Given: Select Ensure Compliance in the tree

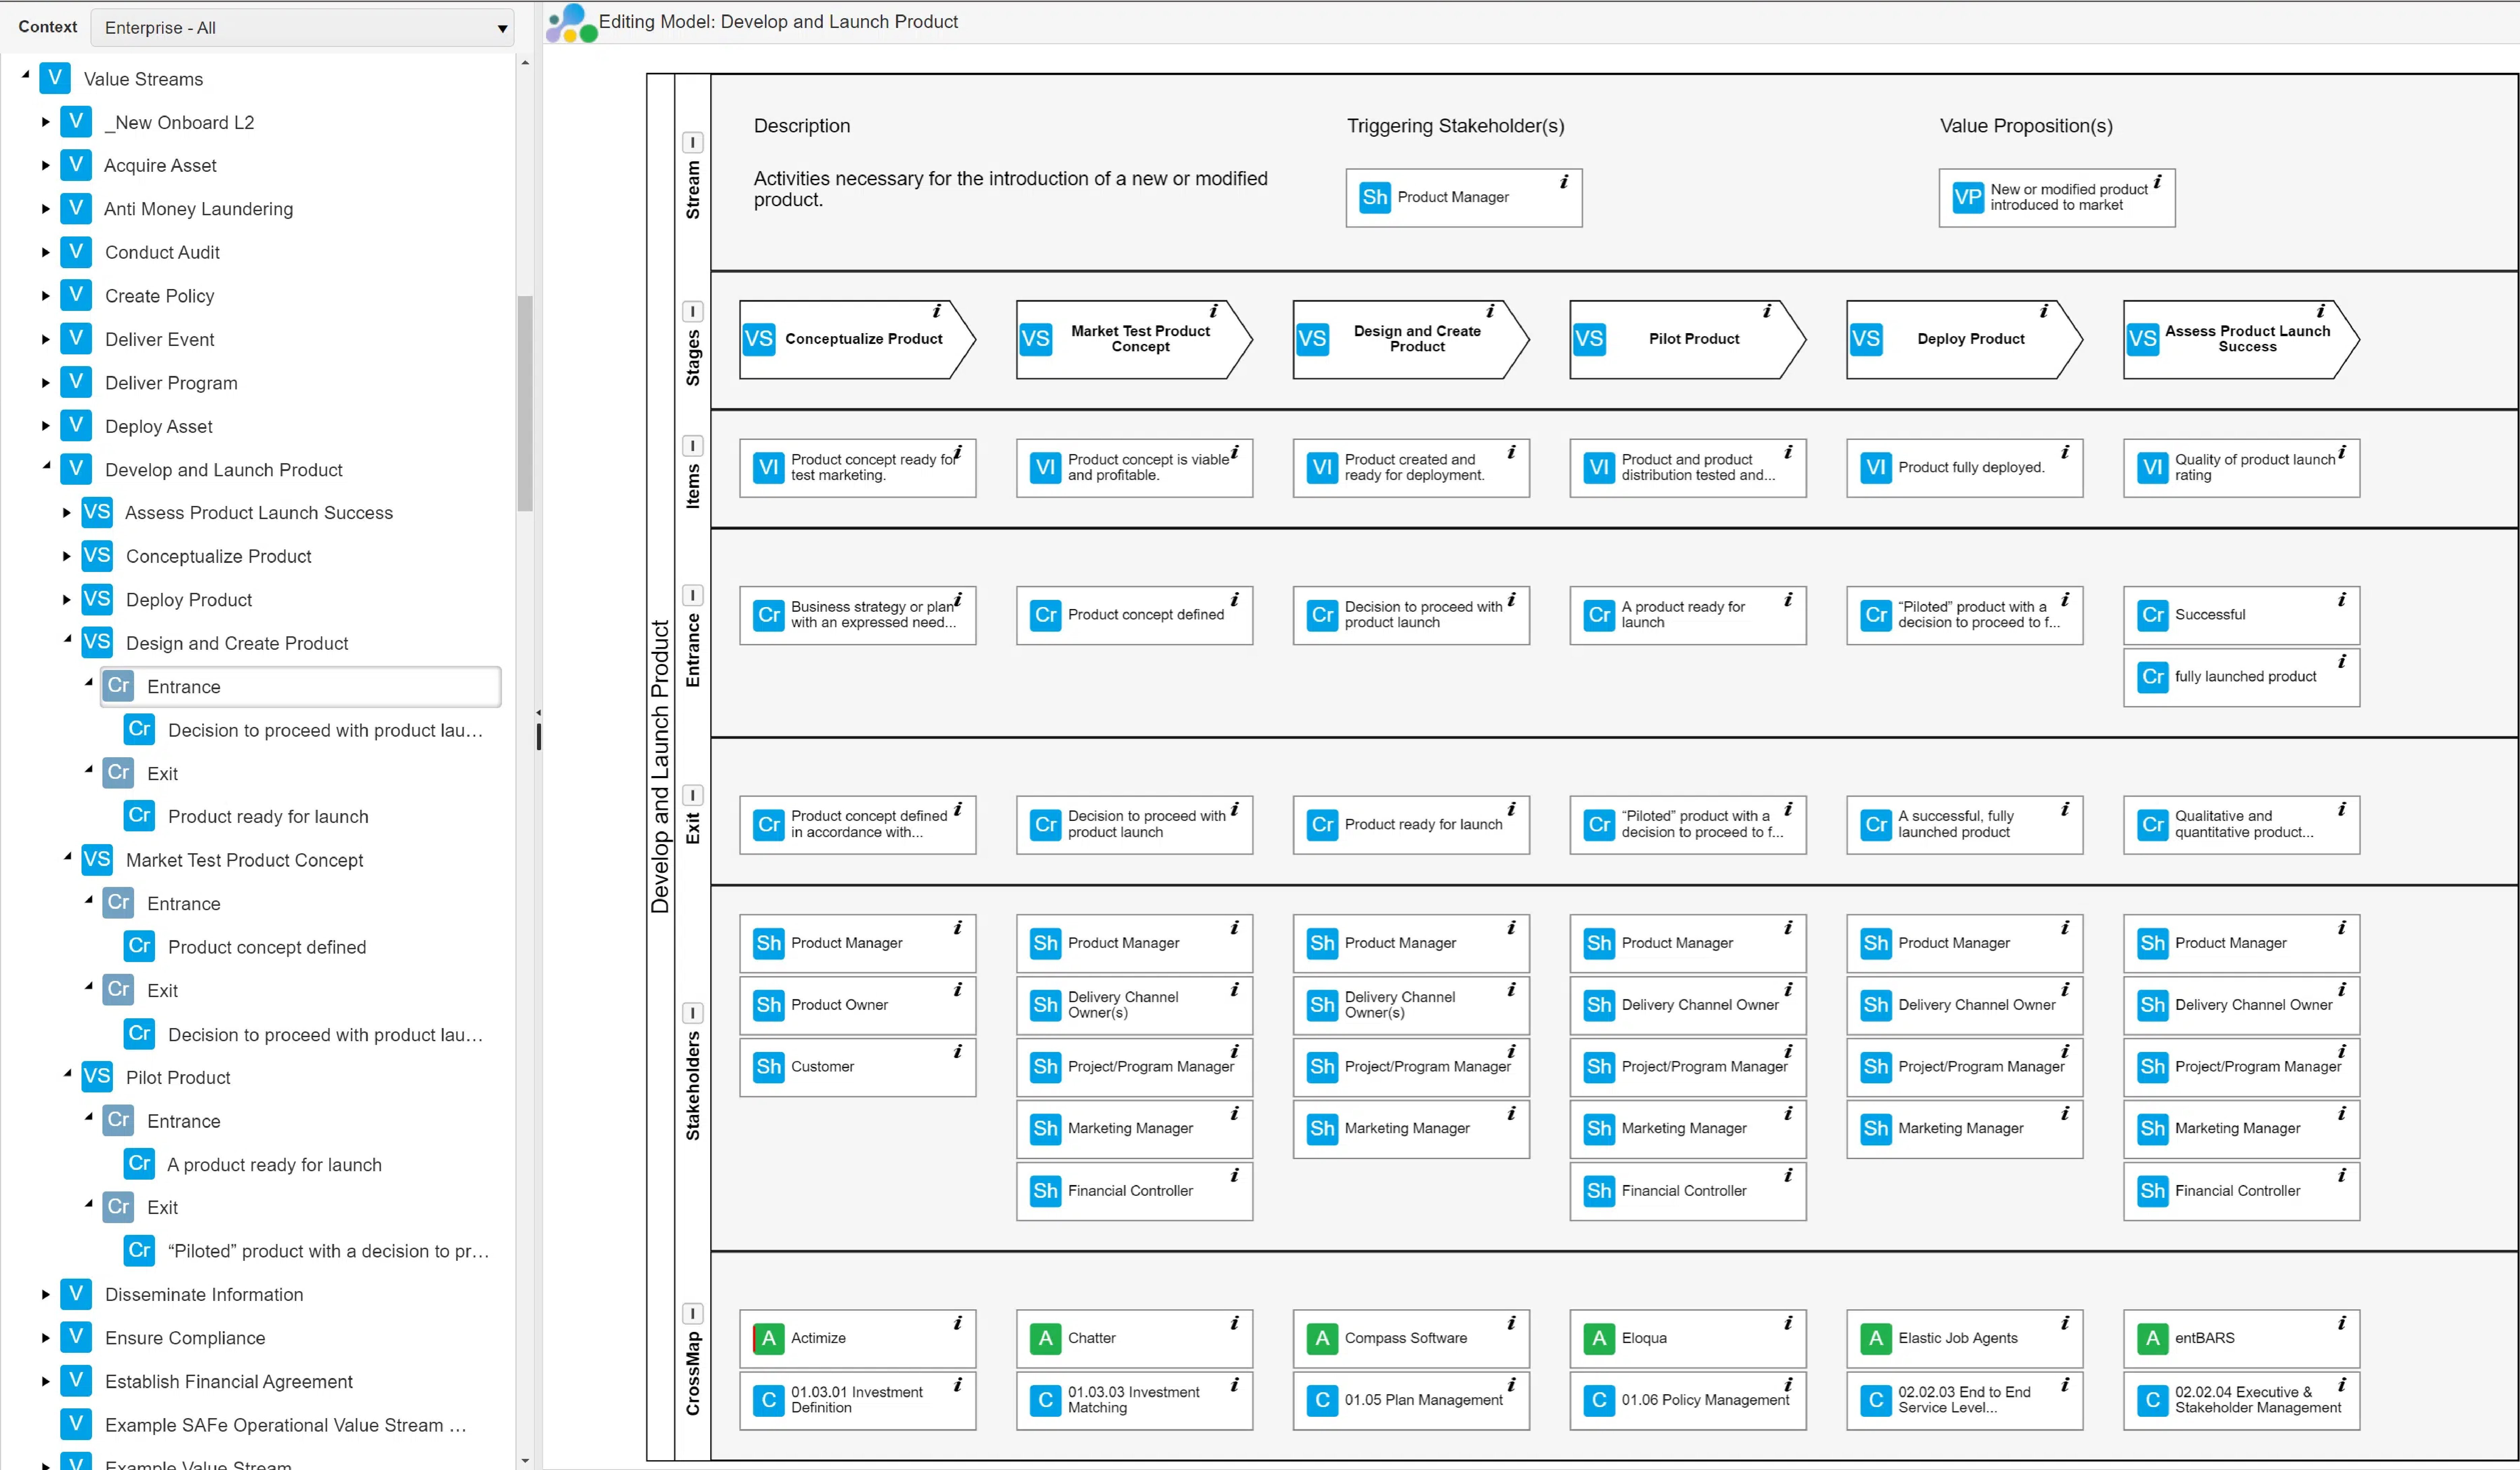Looking at the screenshot, I should (185, 1338).
